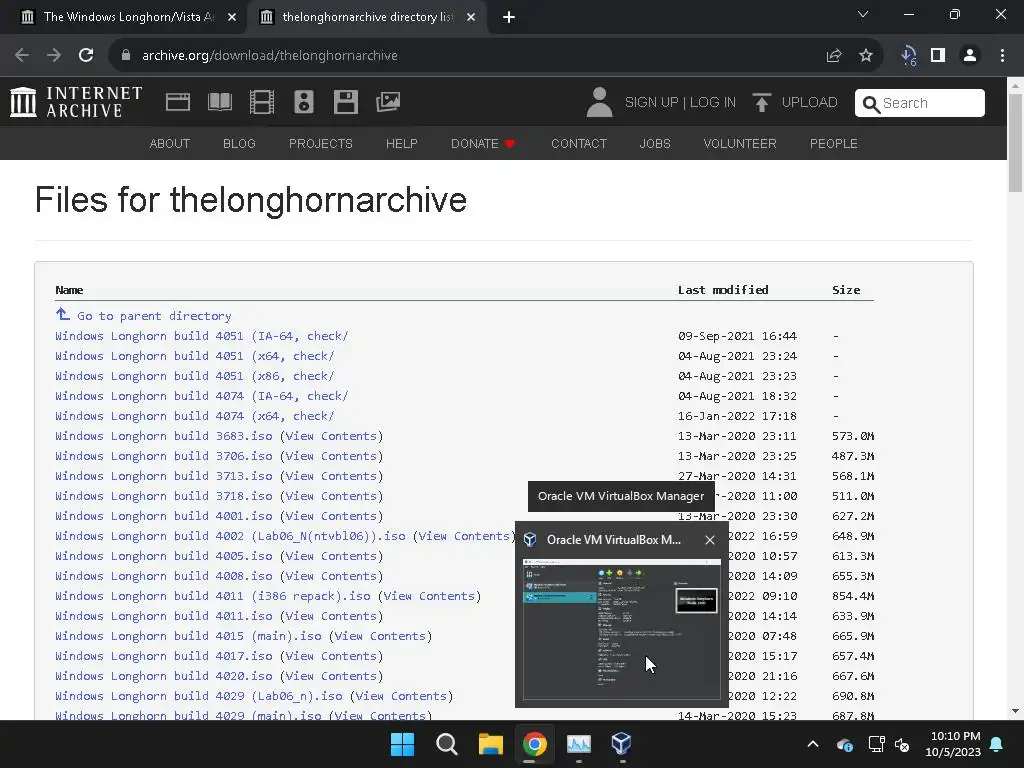Open the Internet Archive video film icon
1024x768 pixels.
262,102
